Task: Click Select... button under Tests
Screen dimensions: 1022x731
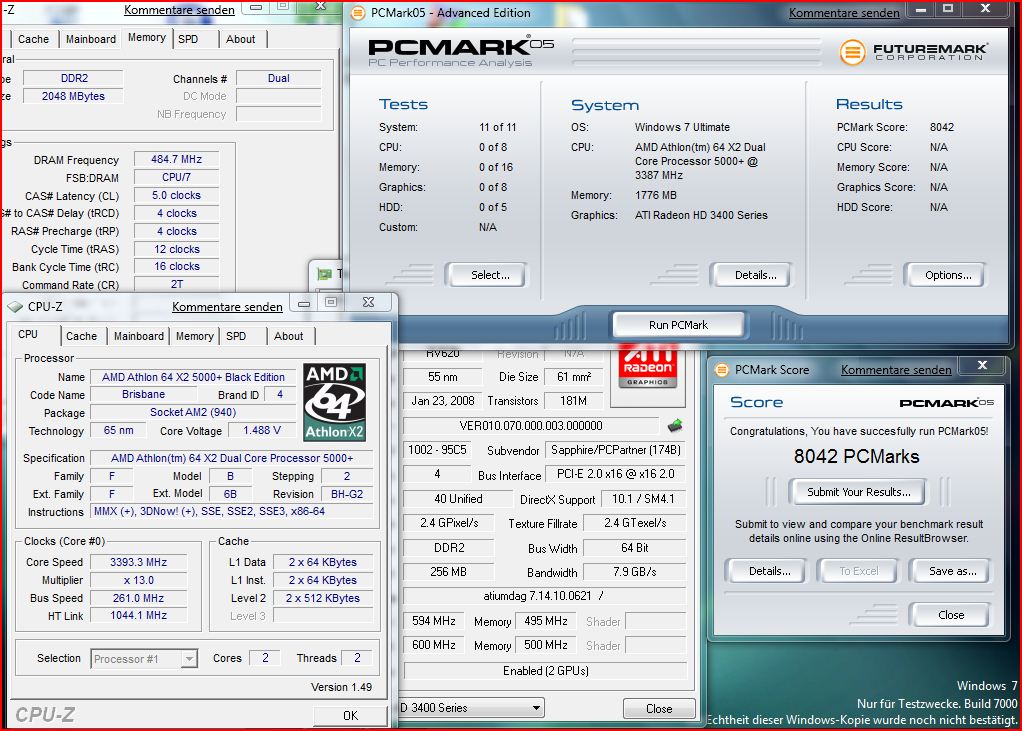Action: pyautogui.click(x=490, y=275)
